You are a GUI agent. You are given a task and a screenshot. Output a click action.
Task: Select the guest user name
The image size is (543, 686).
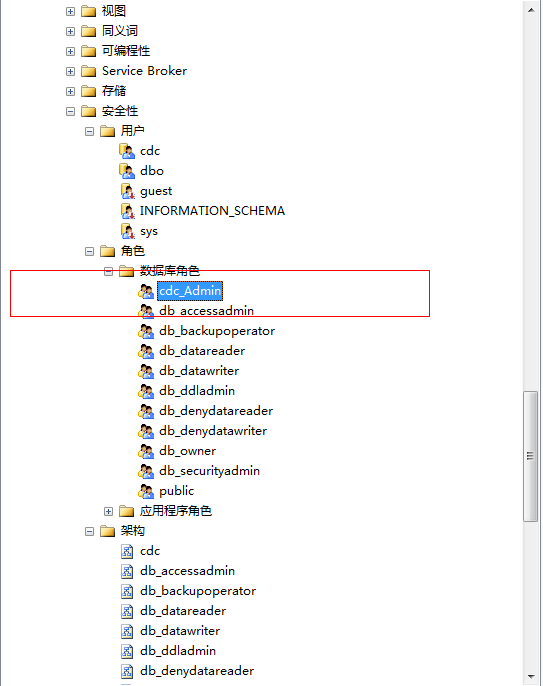pyautogui.click(x=156, y=192)
